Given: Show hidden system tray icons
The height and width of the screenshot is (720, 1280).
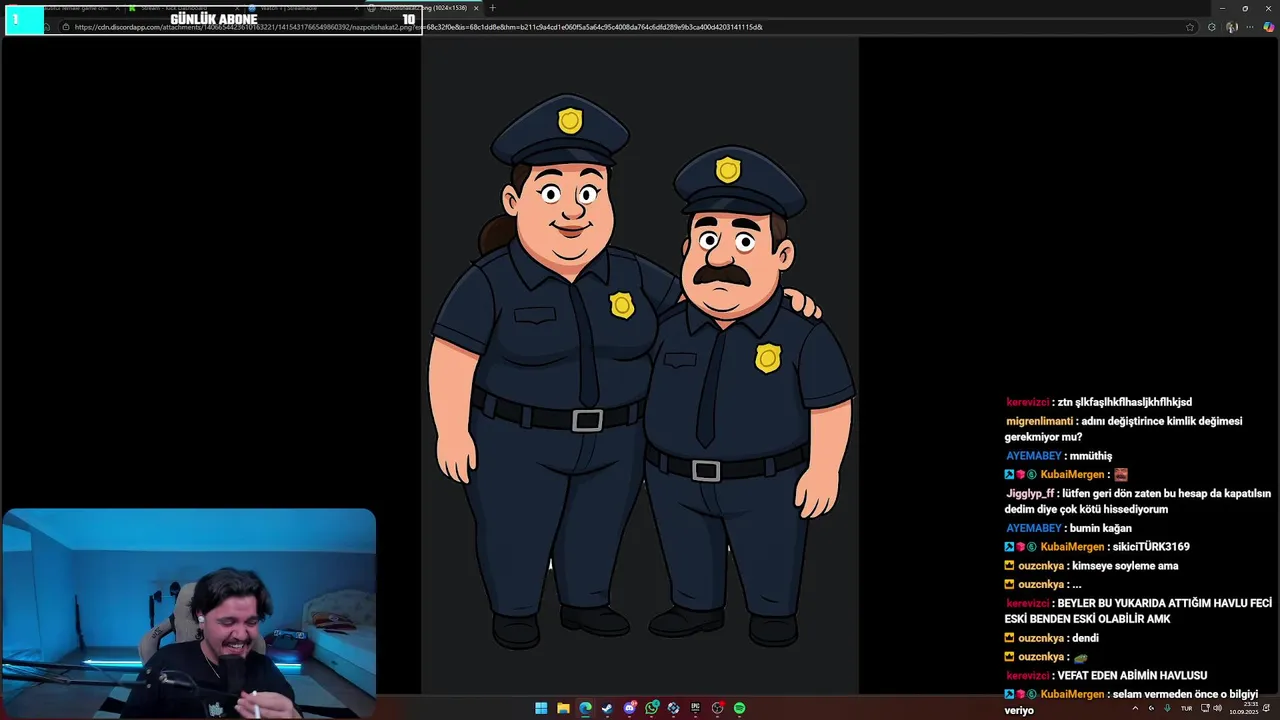Looking at the screenshot, I should [1134, 708].
